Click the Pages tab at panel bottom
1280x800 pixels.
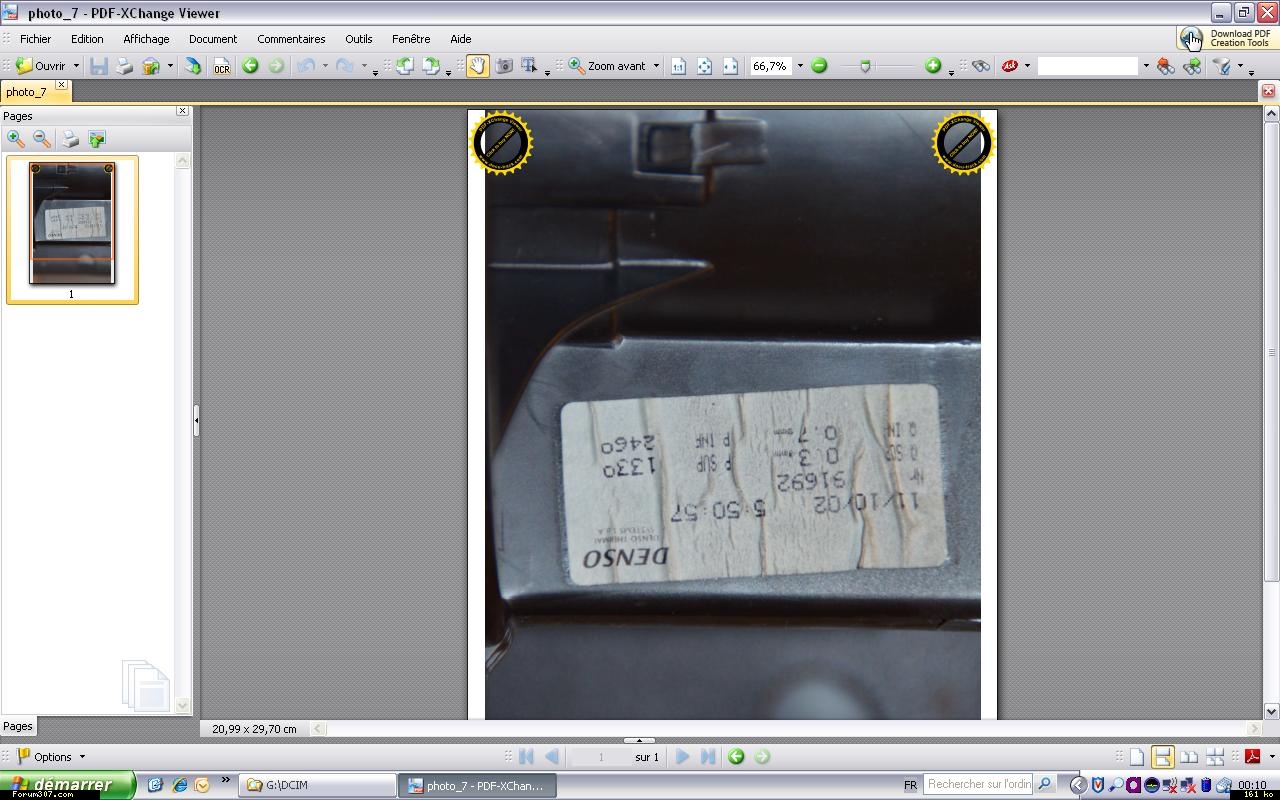click(x=18, y=727)
